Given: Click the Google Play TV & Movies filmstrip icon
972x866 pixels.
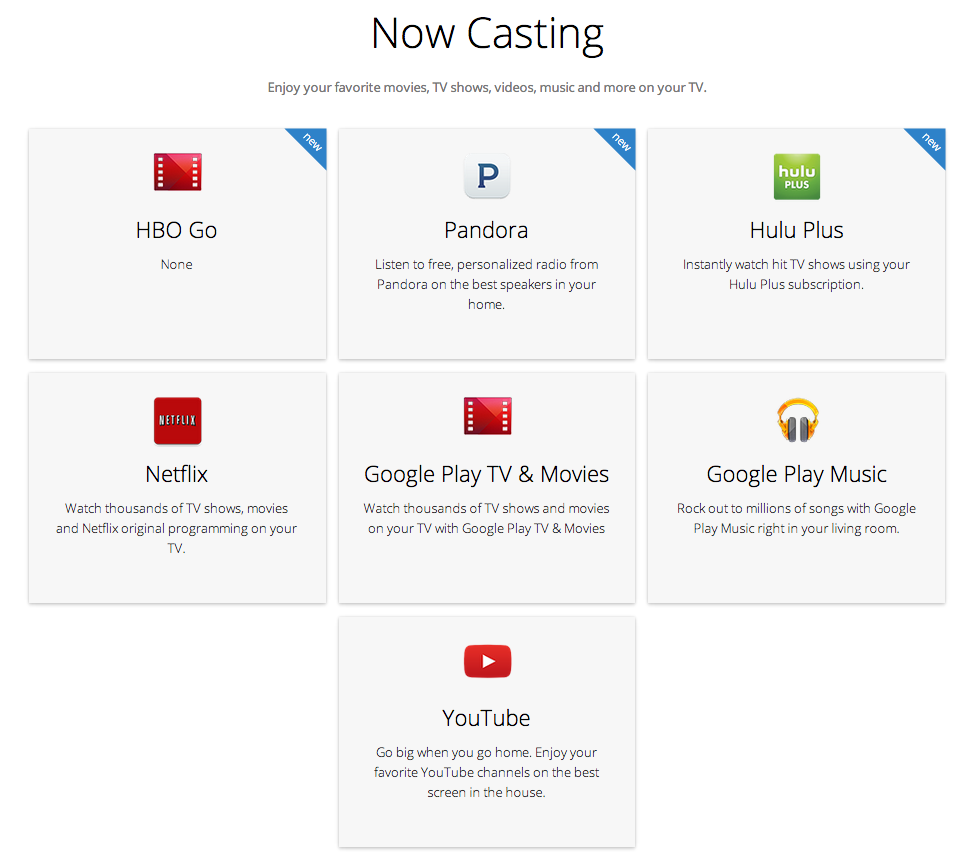Looking at the screenshot, I should coord(486,416).
